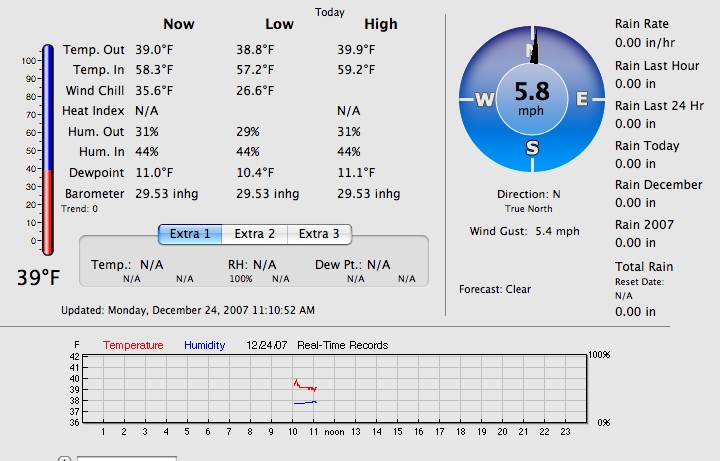Image resolution: width=720 pixels, height=461 pixels.
Task: Click the blue Humidity legend label
Action: [x=204, y=345]
